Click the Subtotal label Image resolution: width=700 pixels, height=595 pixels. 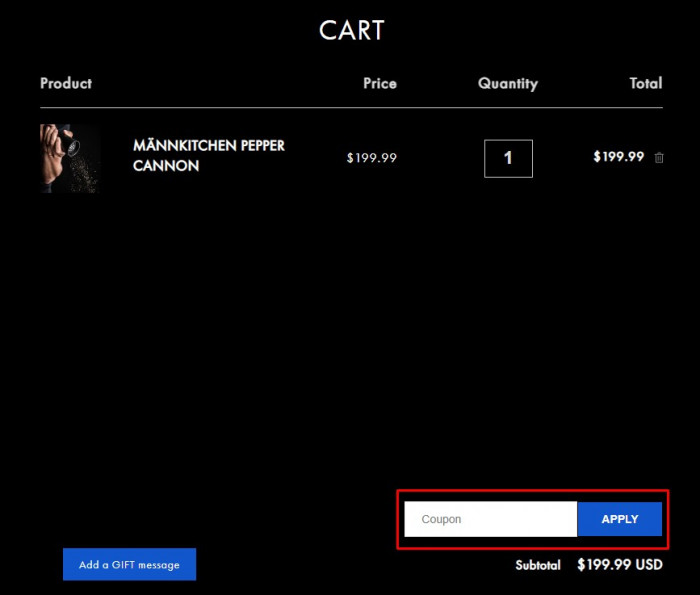pyautogui.click(x=538, y=565)
